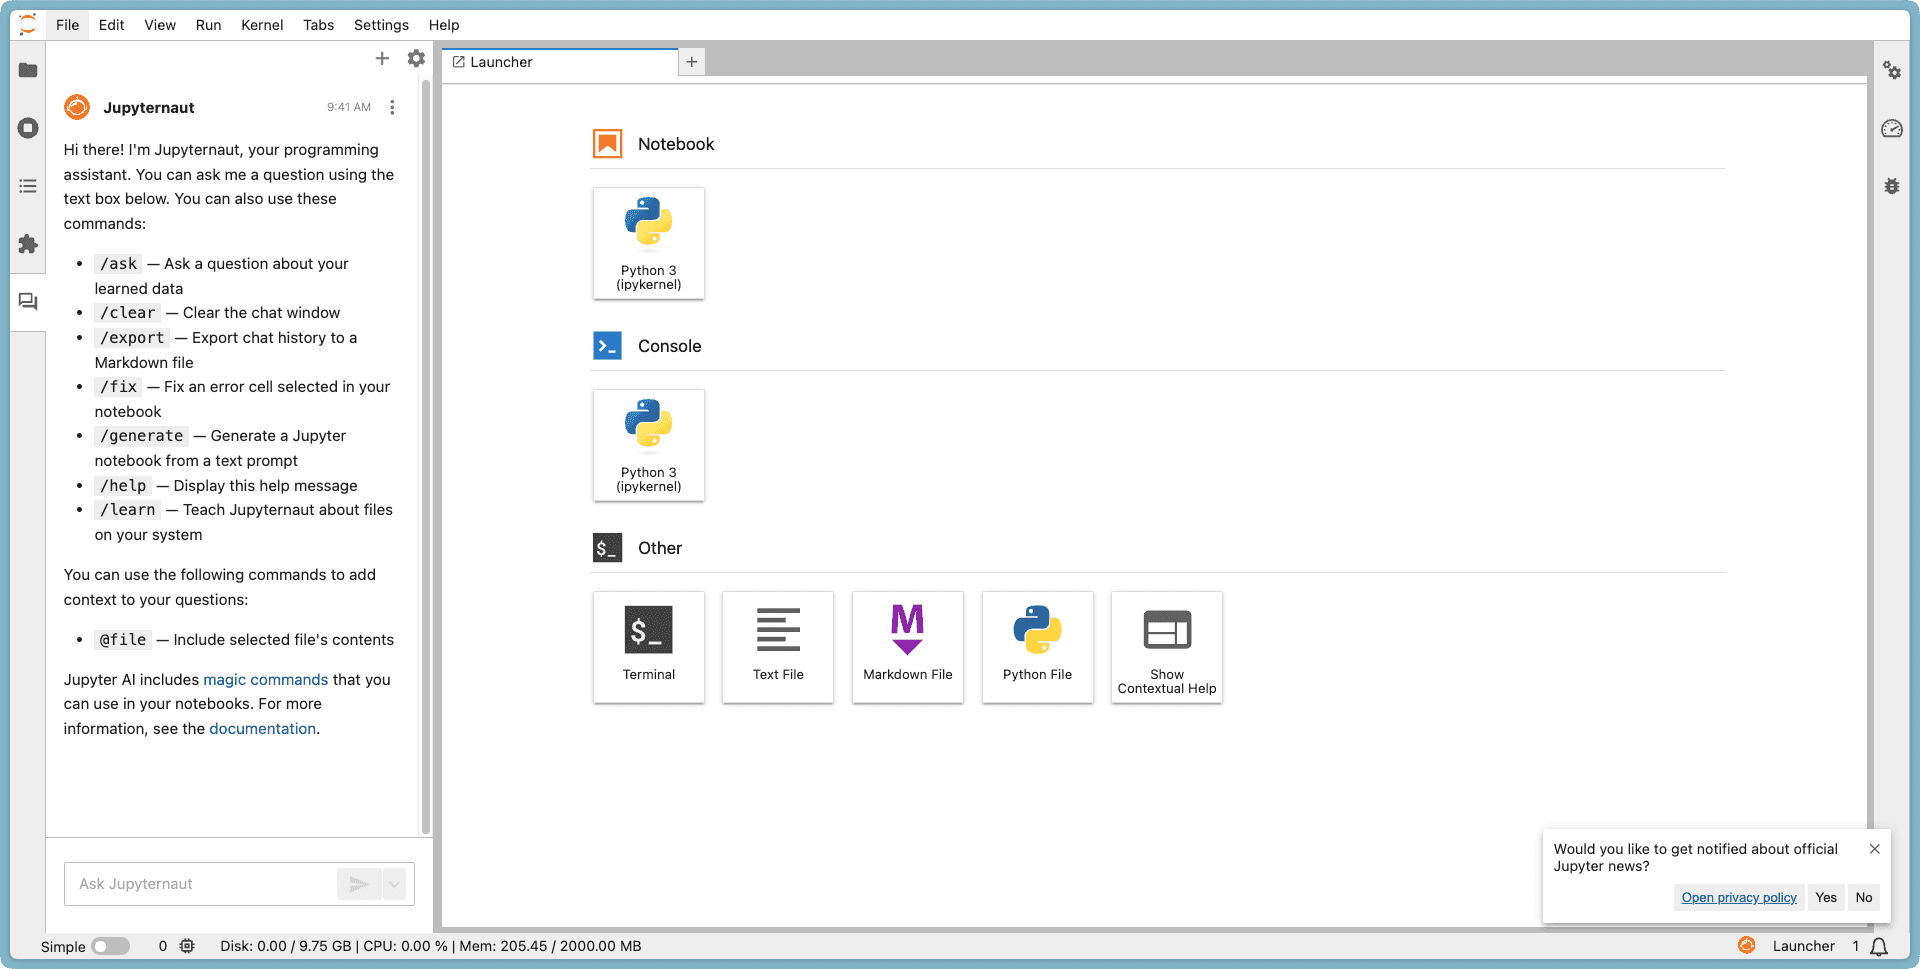The width and height of the screenshot is (1920, 969).
Task: Click the /fix command text
Action: coord(119,387)
